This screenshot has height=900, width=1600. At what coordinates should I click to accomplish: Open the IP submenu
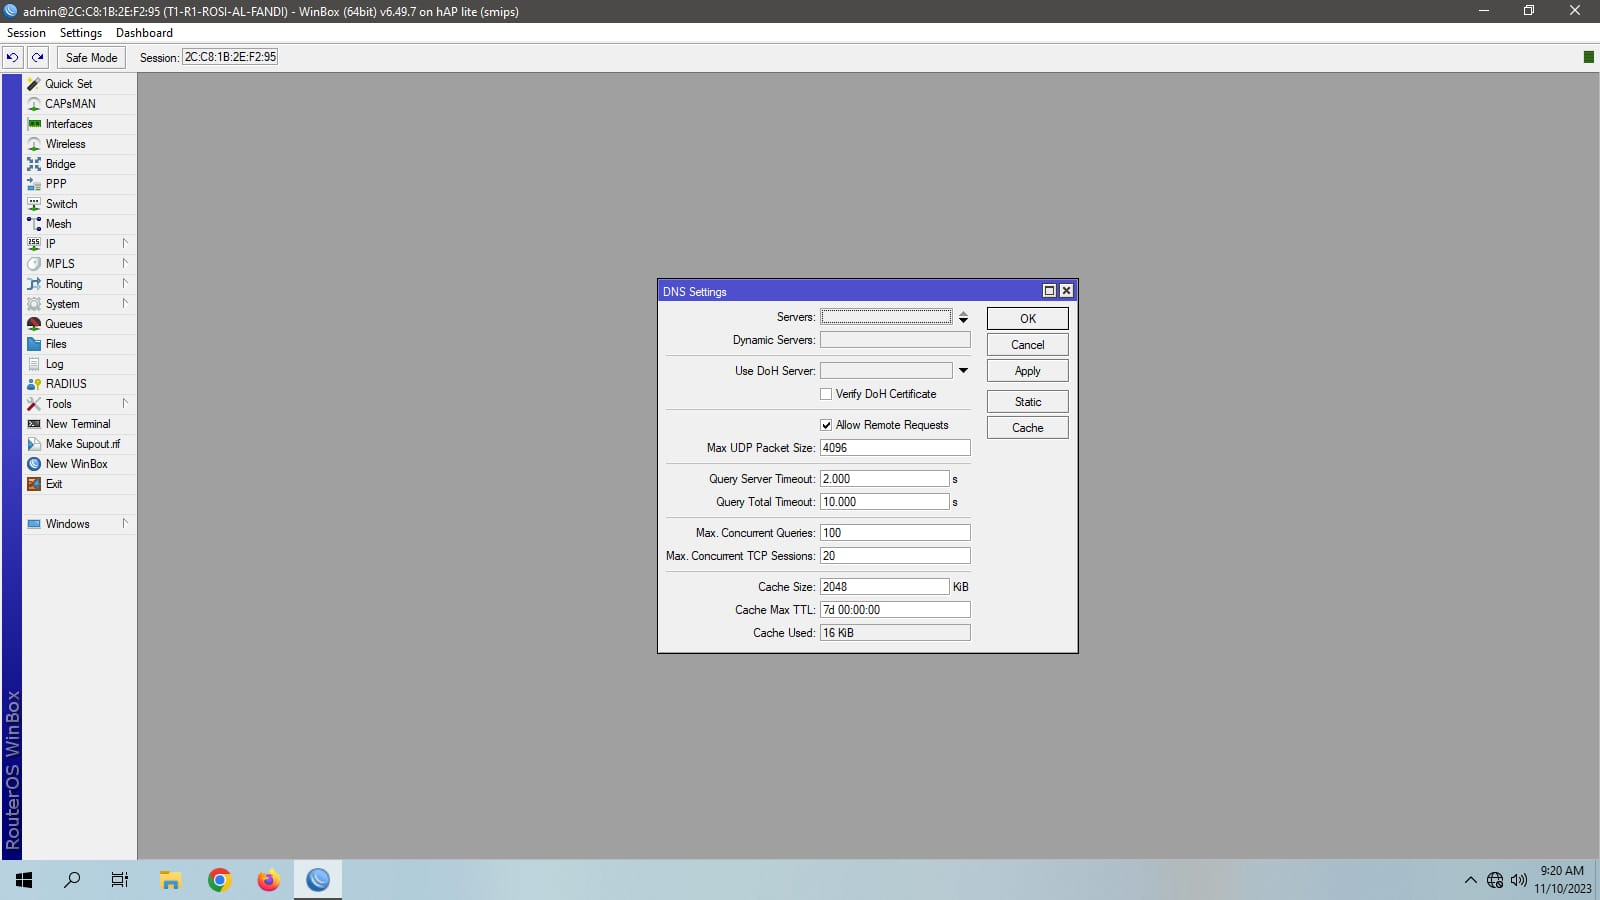point(79,244)
